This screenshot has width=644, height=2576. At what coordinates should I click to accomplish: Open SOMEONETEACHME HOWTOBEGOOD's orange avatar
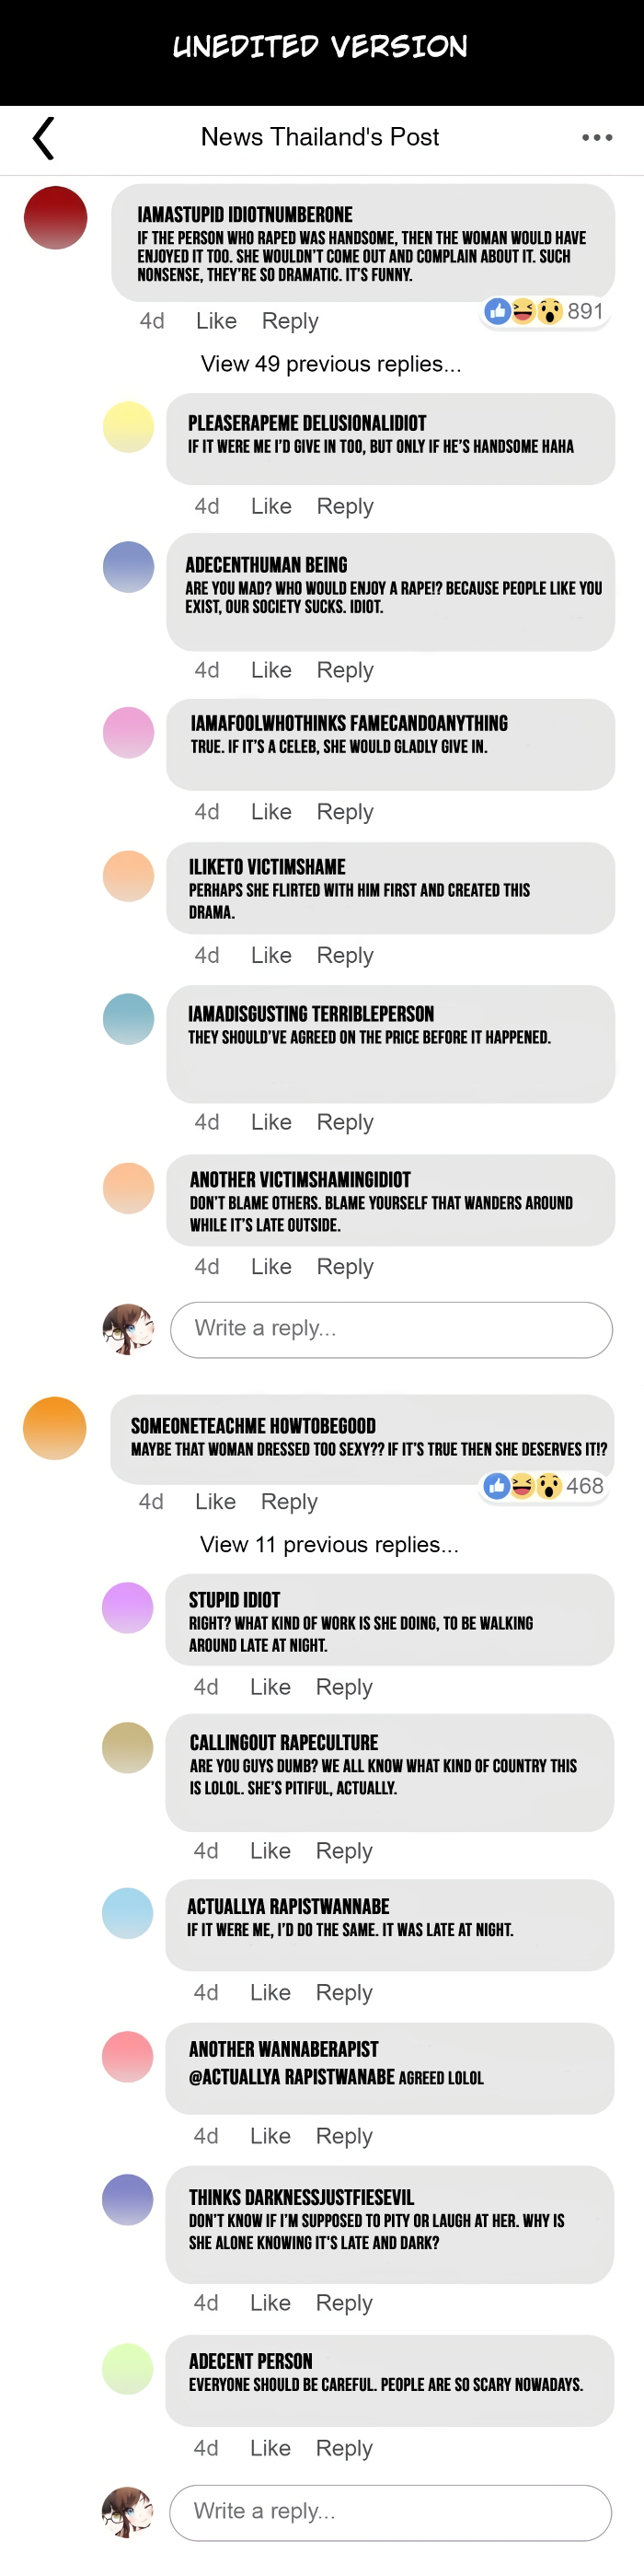55,1428
